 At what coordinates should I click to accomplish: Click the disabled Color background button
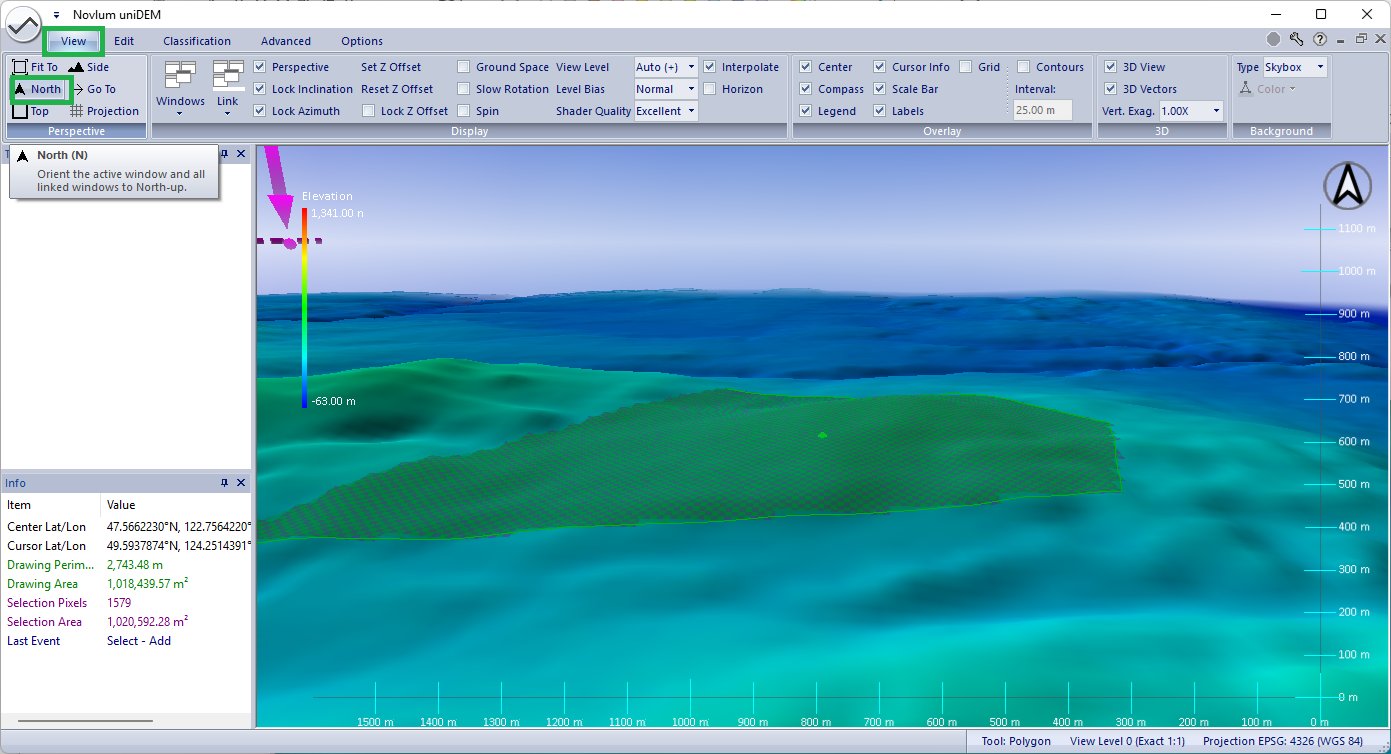[1267, 89]
